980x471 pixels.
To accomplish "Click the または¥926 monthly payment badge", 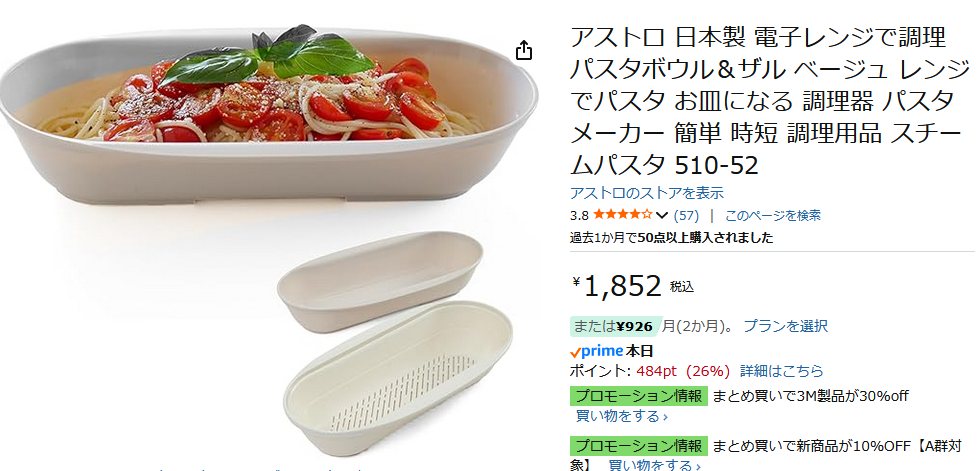I will (x=614, y=326).
